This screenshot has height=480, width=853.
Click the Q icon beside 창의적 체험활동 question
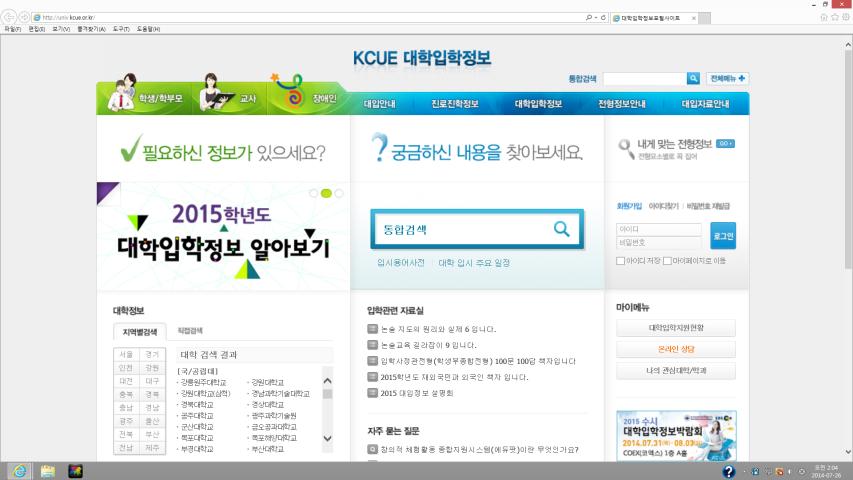373,450
